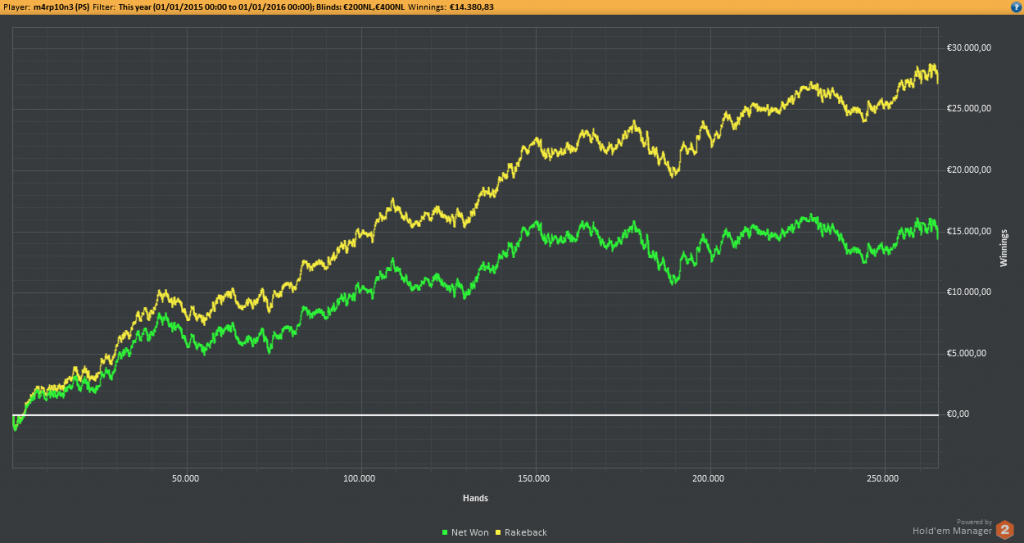Image resolution: width=1024 pixels, height=543 pixels.
Task: Click the 50.000 hands axis label
Action: [x=185, y=478]
